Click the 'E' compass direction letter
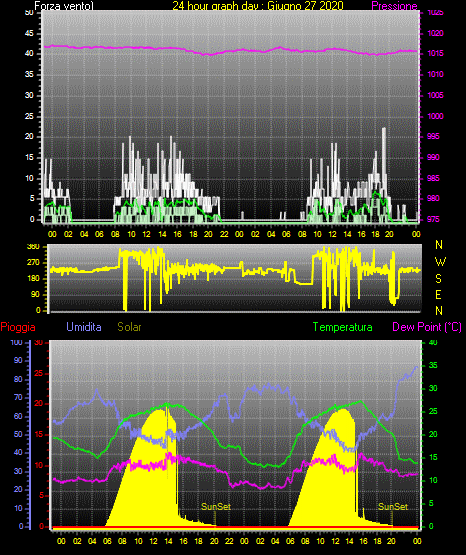This screenshot has width=466, height=555. 438,294
